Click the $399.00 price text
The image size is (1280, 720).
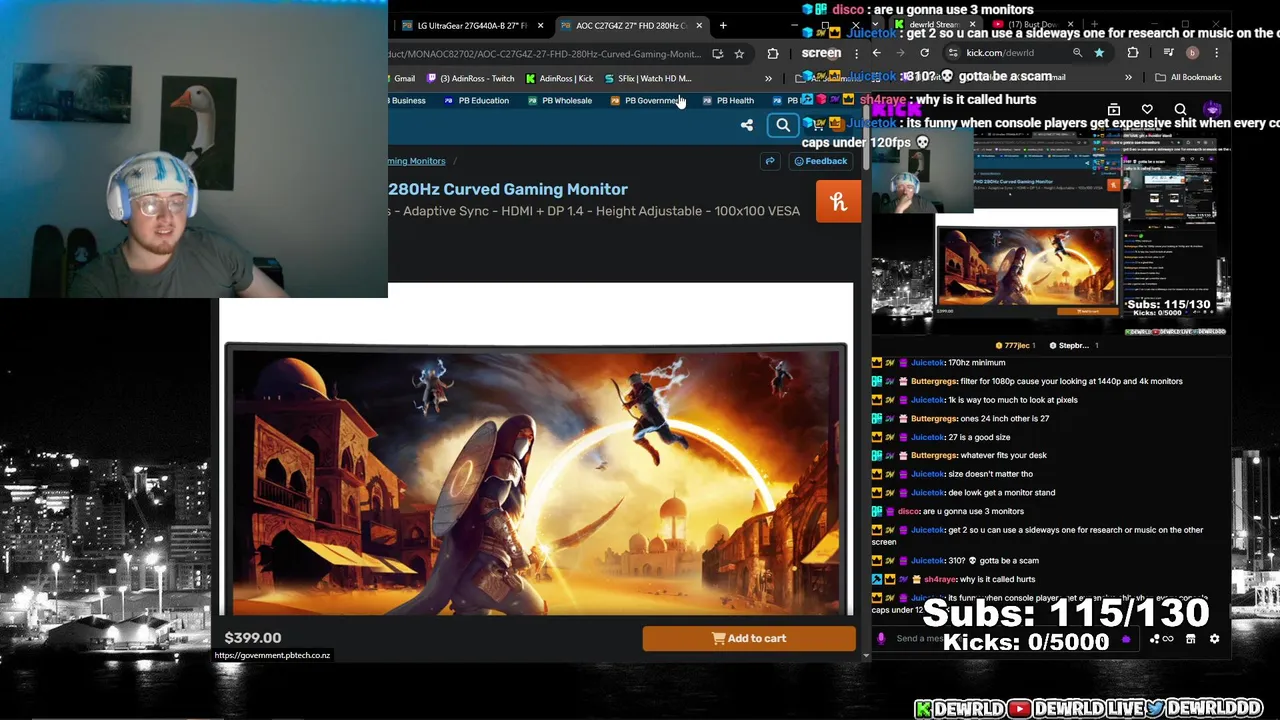[x=253, y=637]
